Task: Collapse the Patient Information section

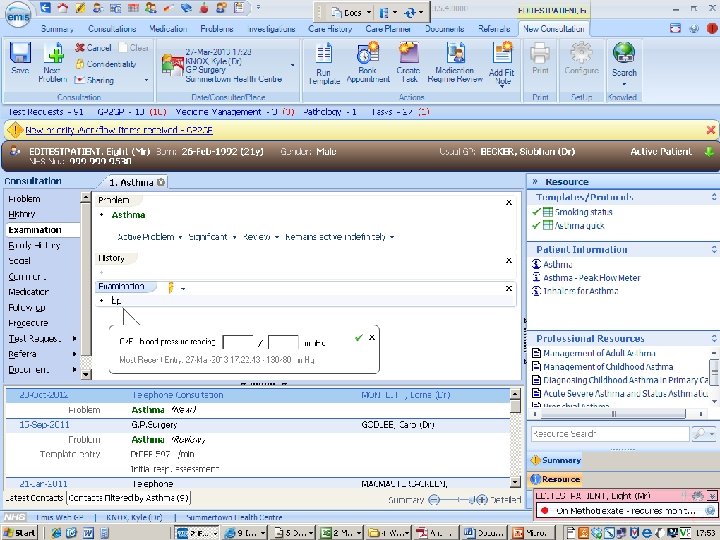Action: coord(714,249)
